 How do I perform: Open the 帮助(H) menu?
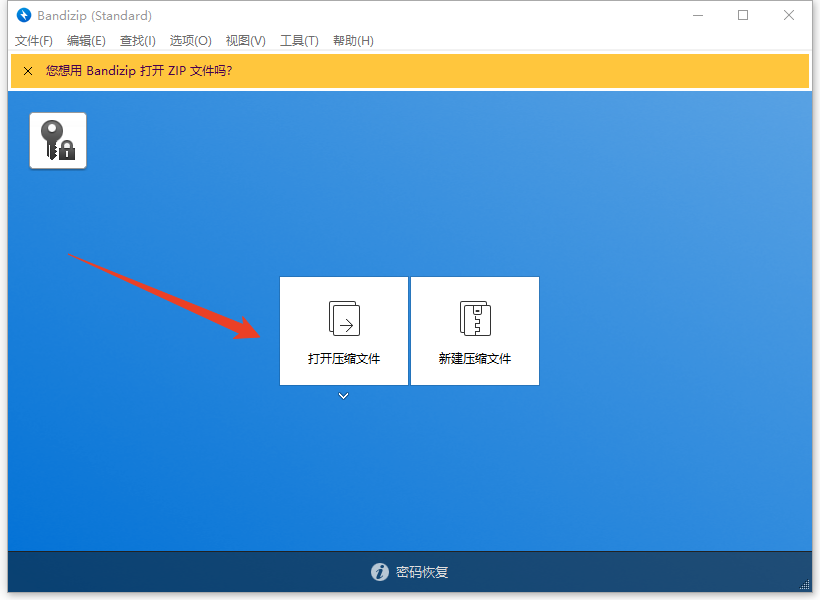click(x=353, y=41)
